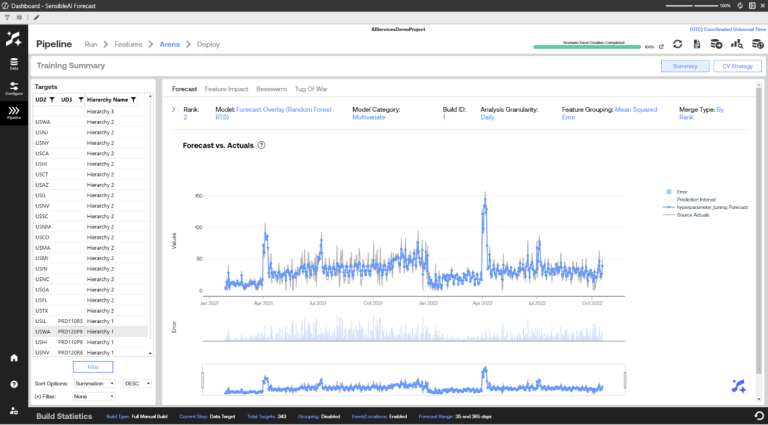Click the chart search icon in toolbar
The height and width of the screenshot is (425, 768).
click(x=736, y=45)
